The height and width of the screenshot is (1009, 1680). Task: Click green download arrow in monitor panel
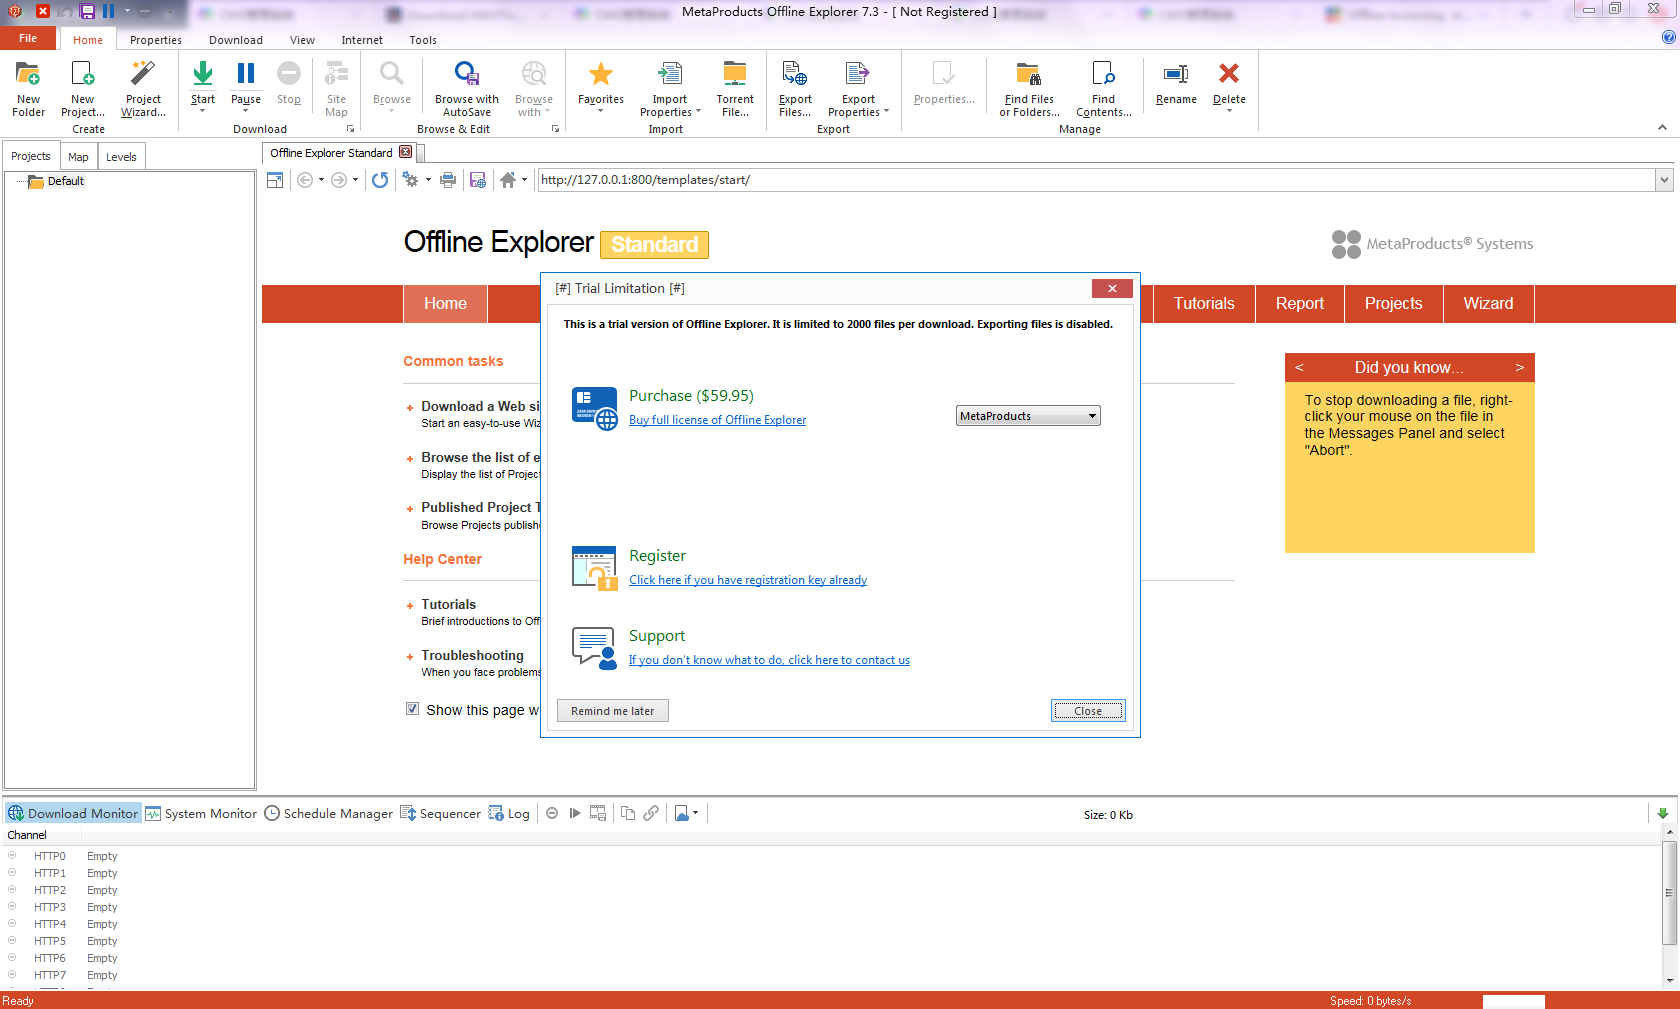coord(1663,813)
